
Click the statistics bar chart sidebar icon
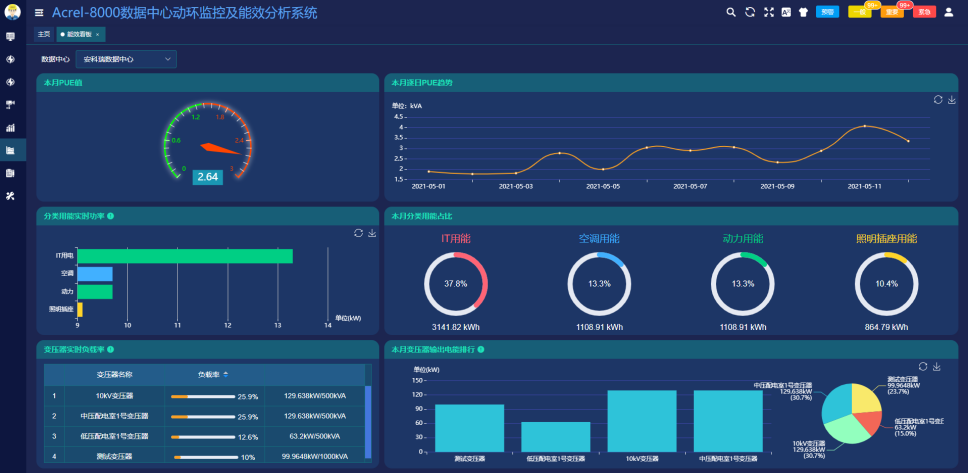11,127
